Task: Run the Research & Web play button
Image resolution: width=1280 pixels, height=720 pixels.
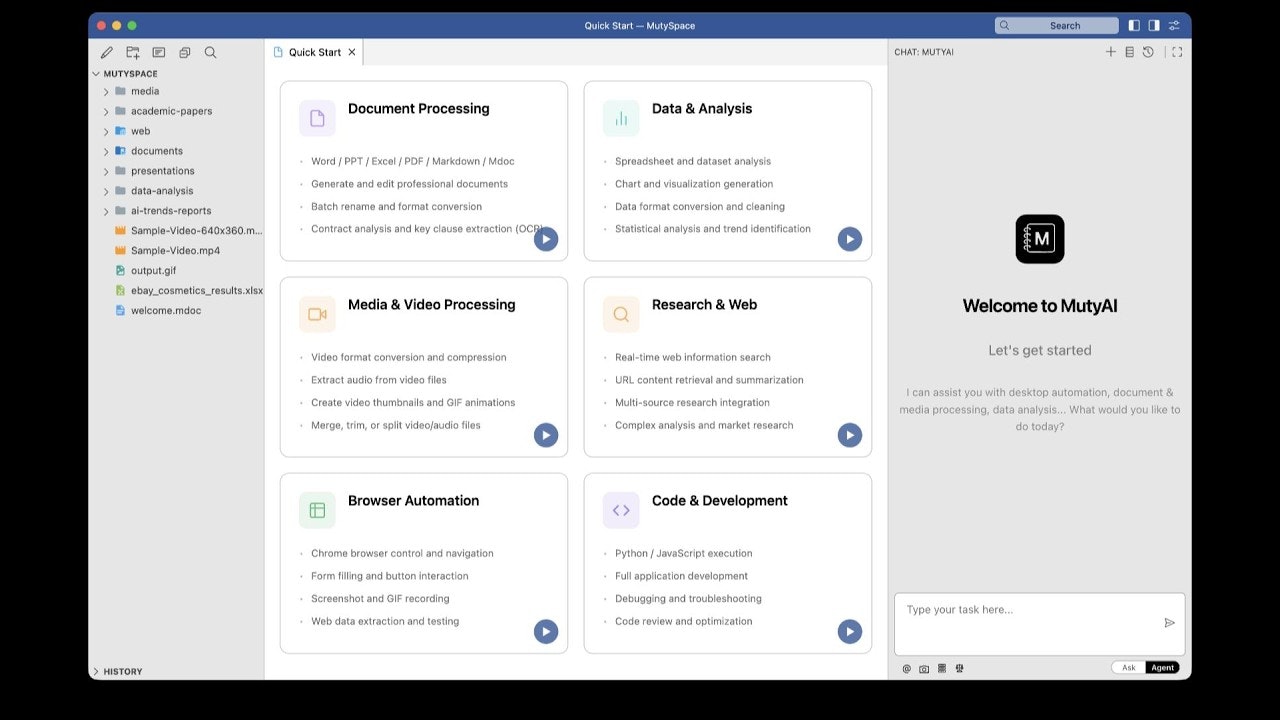Action: (x=850, y=435)
